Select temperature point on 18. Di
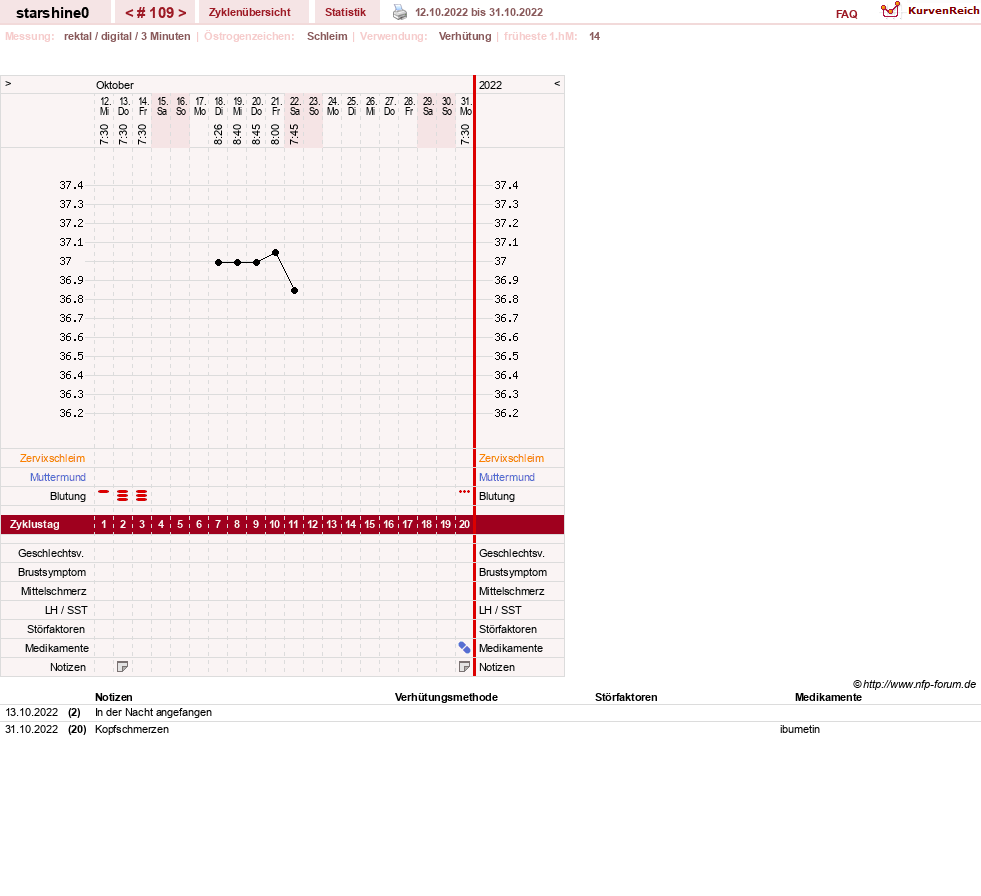Screen dimensions: 981x896 point(218,262)
